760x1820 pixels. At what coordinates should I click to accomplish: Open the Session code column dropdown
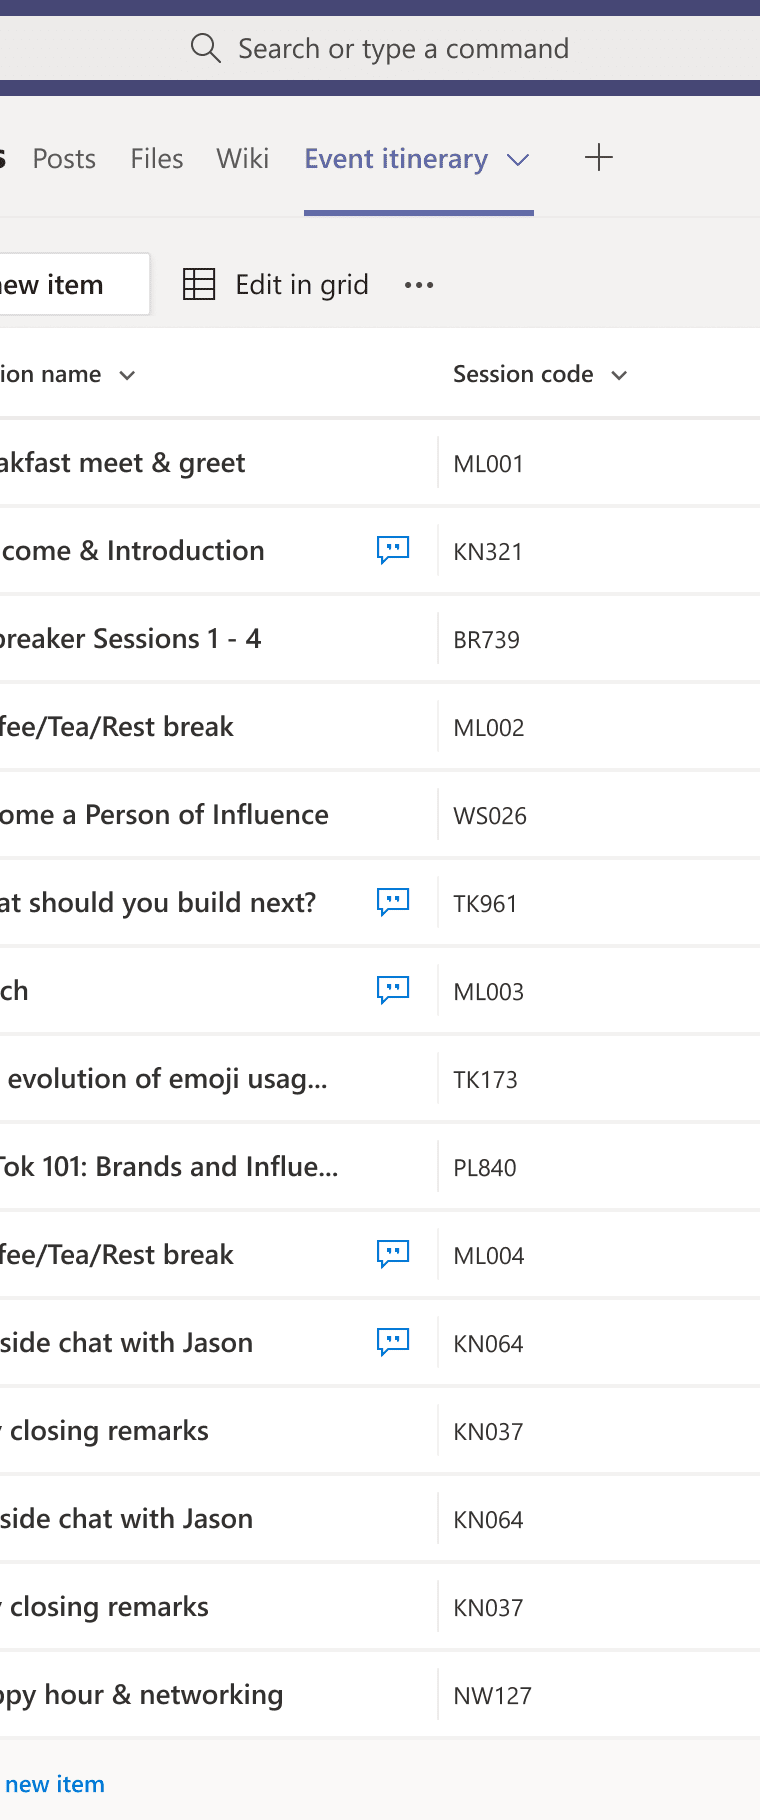pyautogui.click(x=619, y=375)
